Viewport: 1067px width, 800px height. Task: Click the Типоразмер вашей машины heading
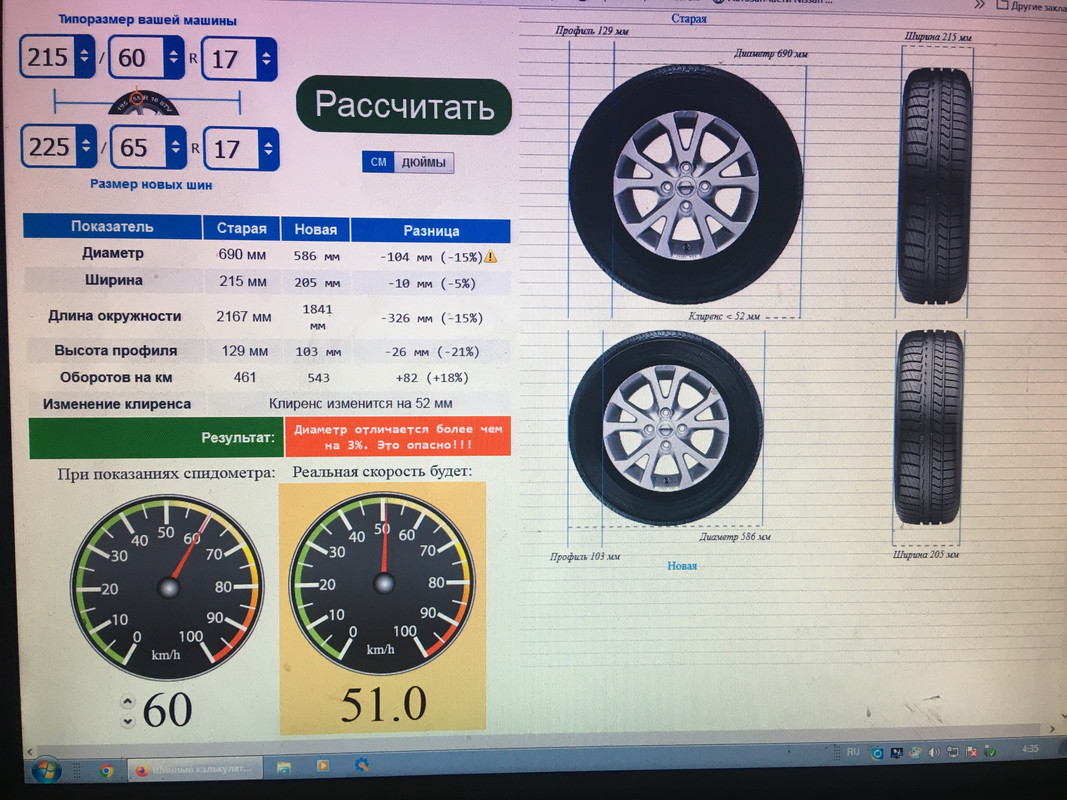(147, 20)
